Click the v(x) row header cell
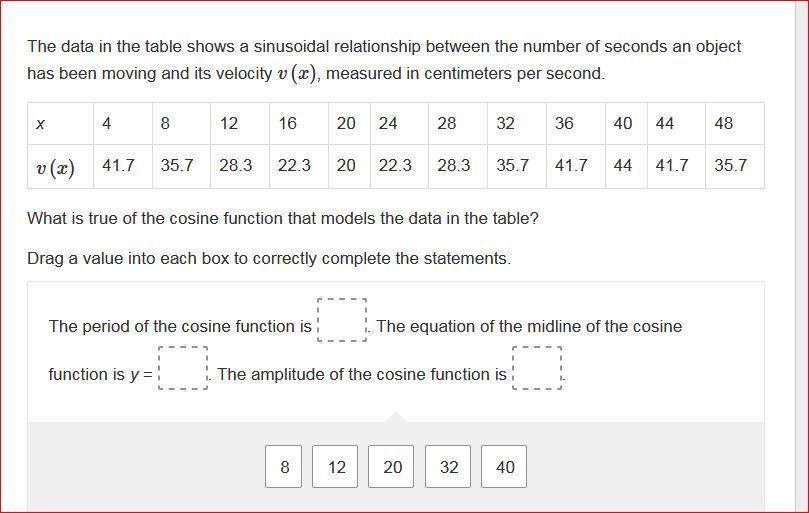The width and height of the screenshot is (809, 513). click(60, 166)
